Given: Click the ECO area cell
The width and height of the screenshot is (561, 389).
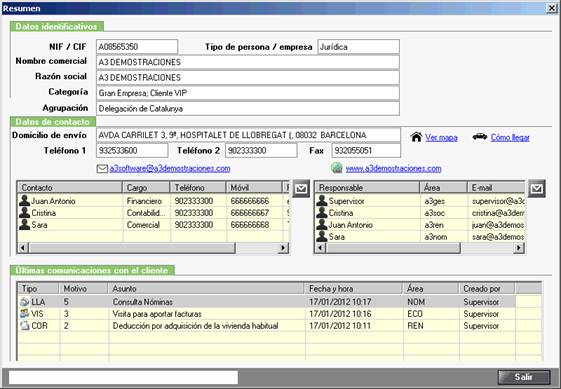Looking at the screenshot, I should pos(415,314).
